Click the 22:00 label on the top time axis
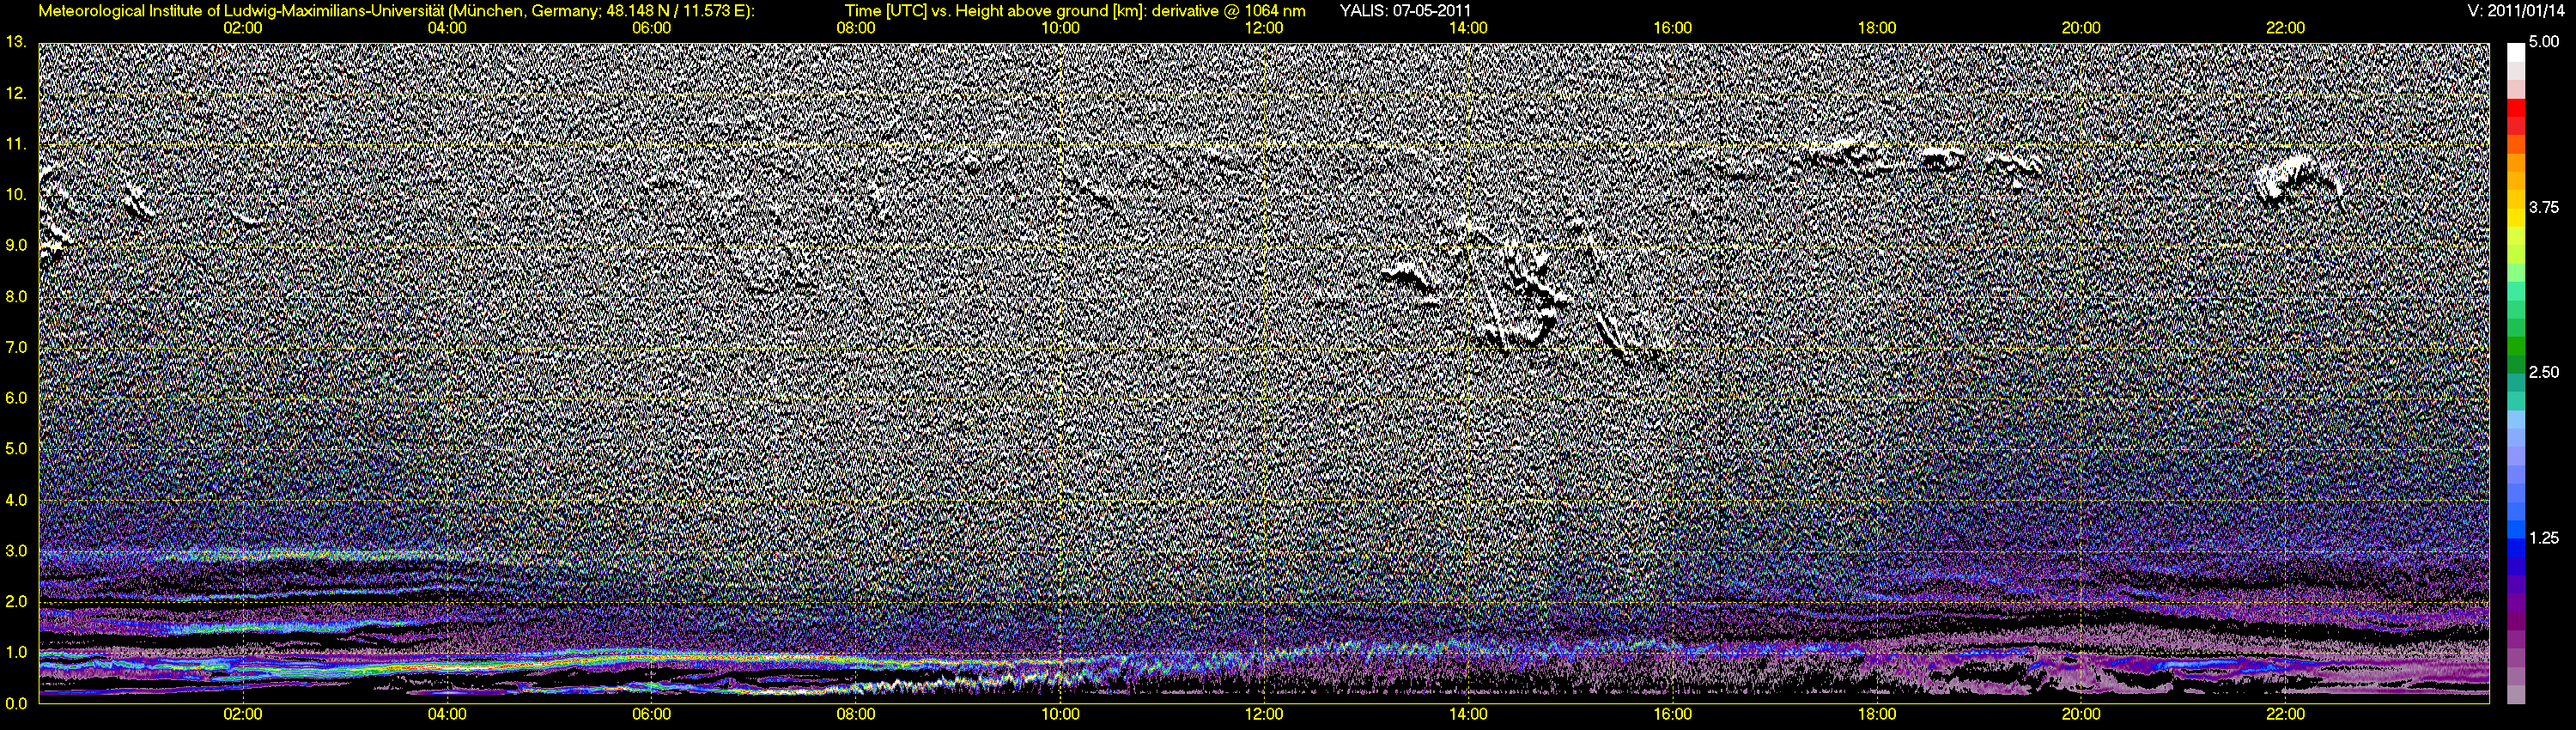Image resolution: width=2576 pixels, height=730 pixels. click(x=2286, y=28)
